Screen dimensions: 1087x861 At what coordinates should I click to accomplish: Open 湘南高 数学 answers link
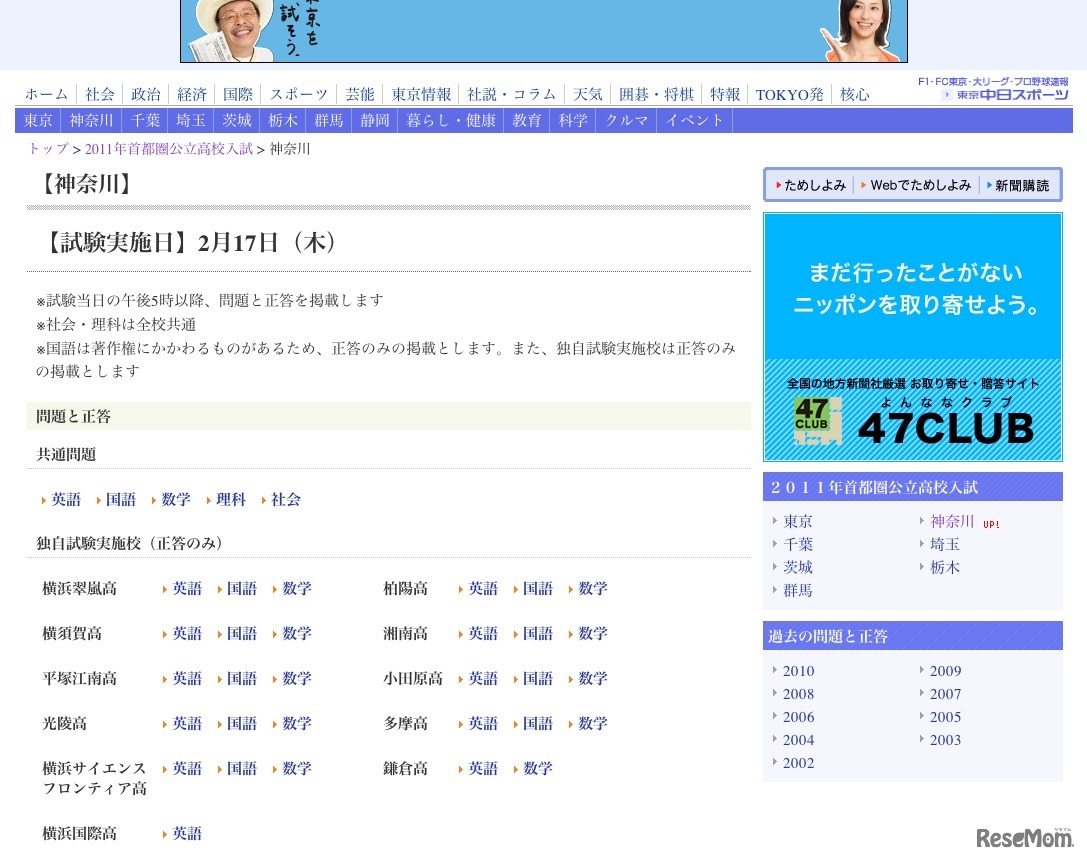pos(593,634)
